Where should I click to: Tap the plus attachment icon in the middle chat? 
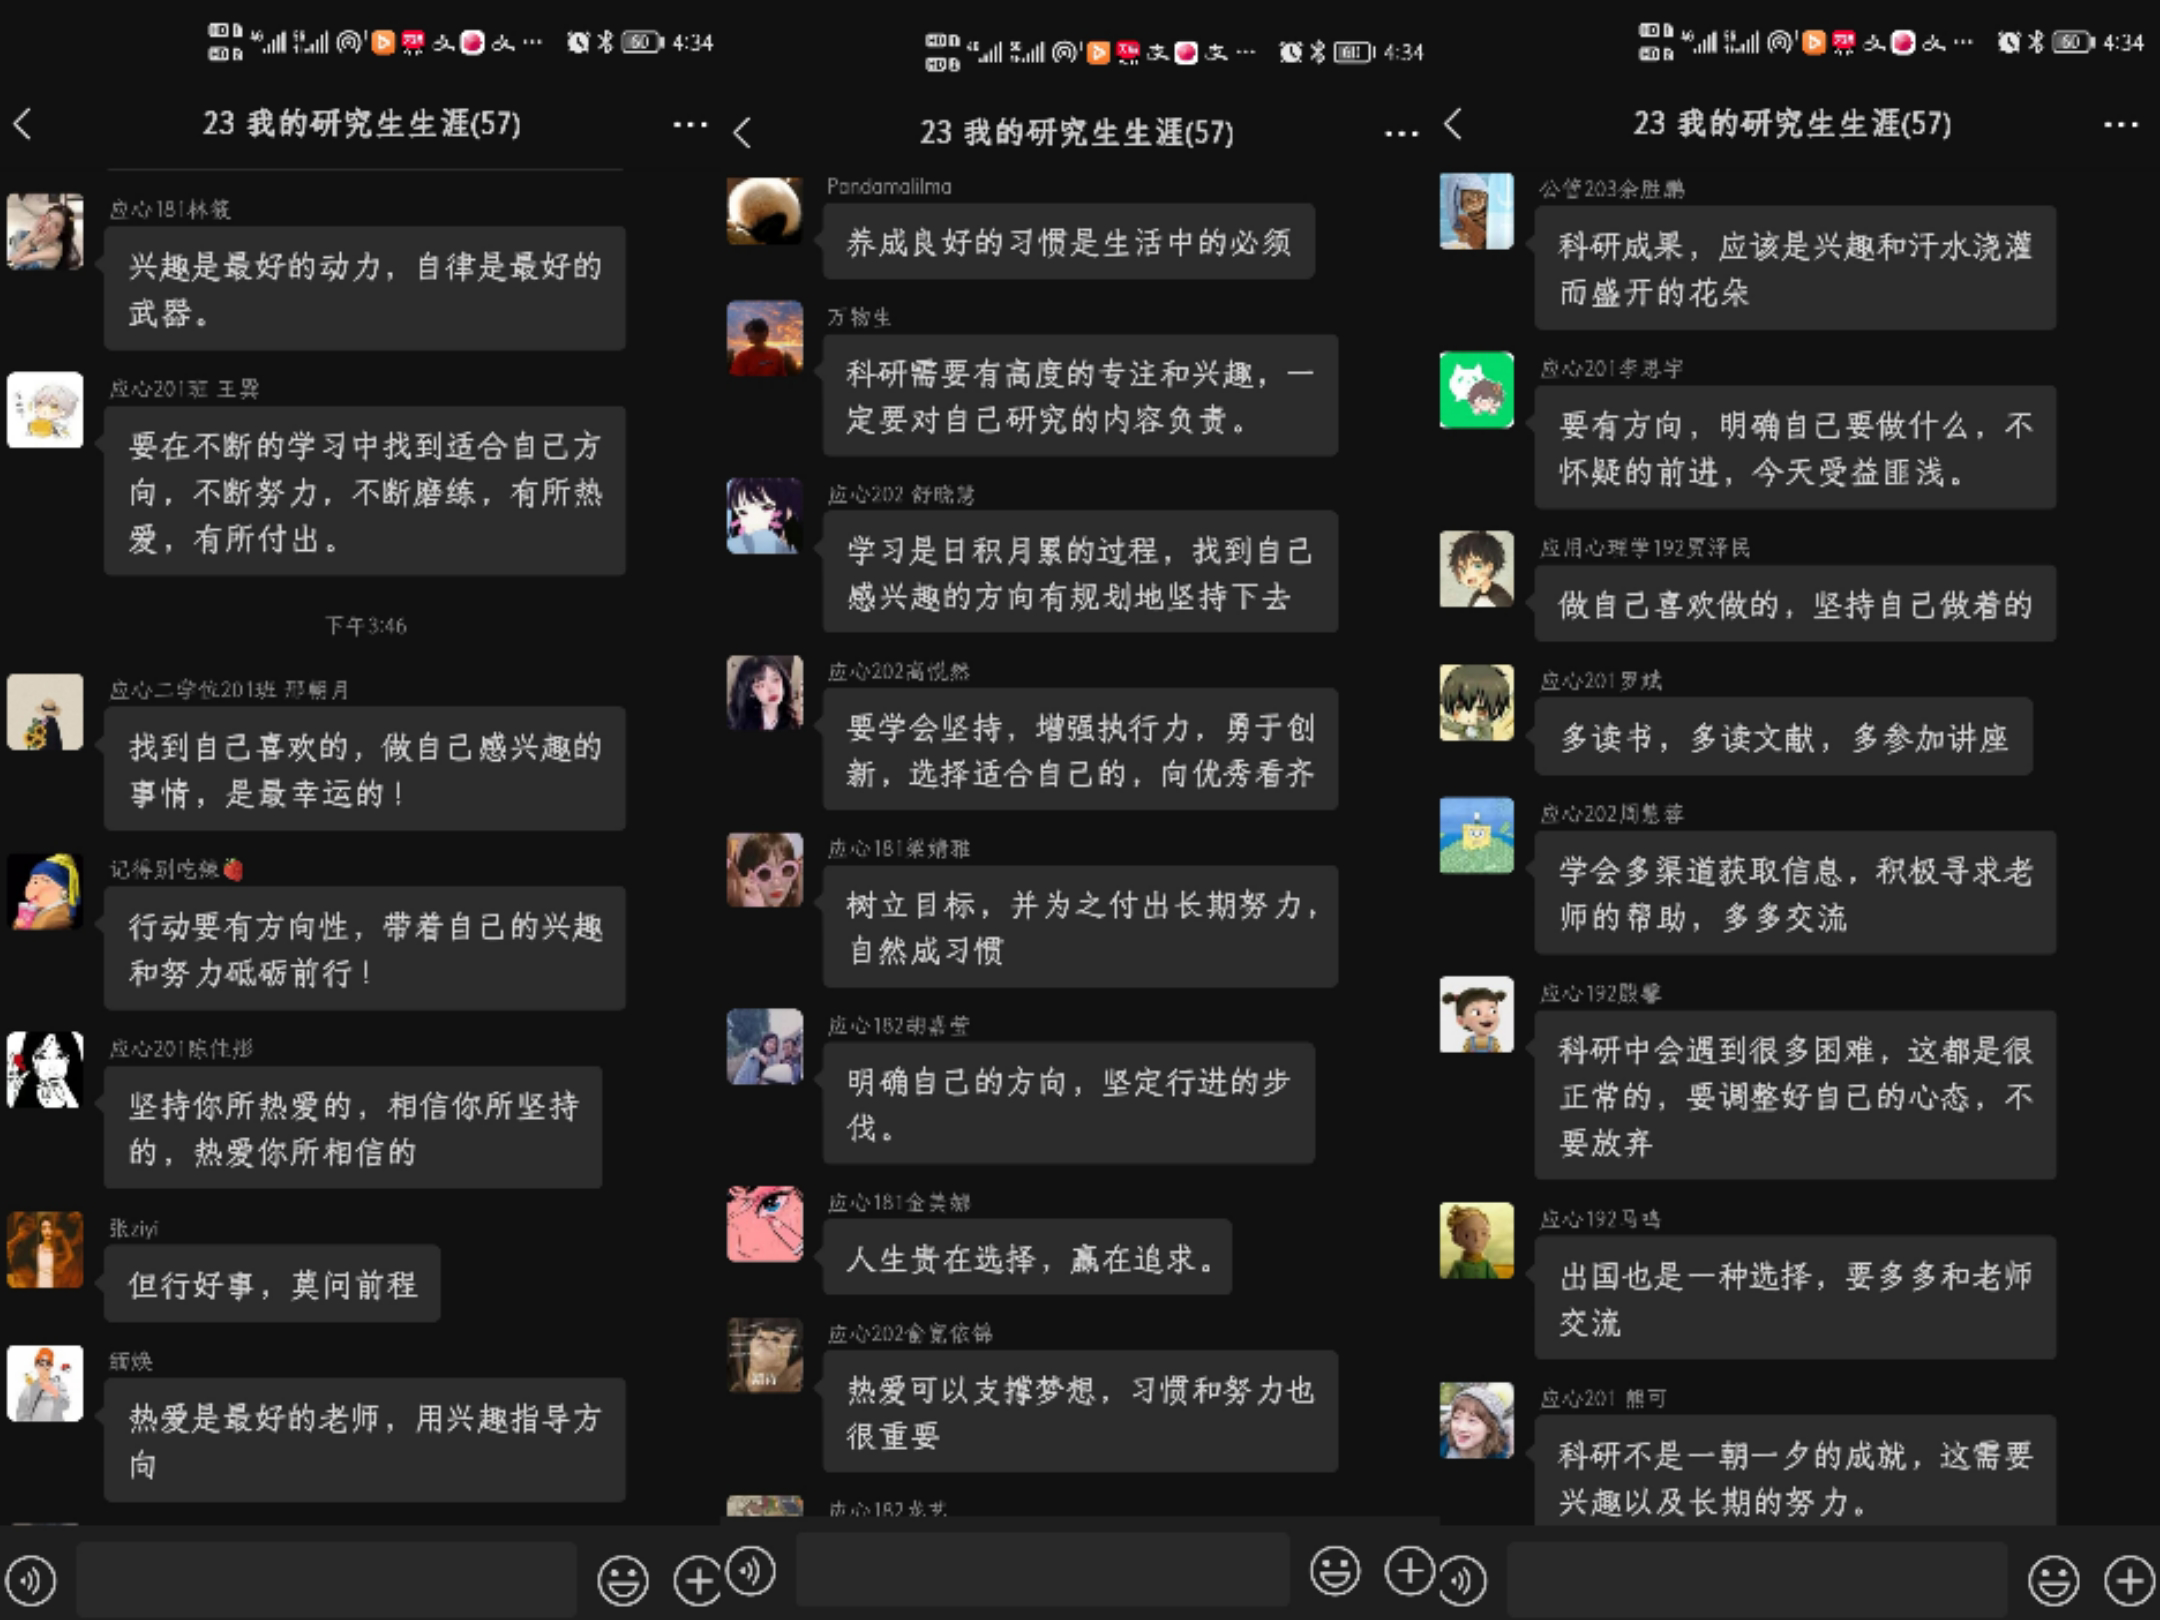1410,1570
